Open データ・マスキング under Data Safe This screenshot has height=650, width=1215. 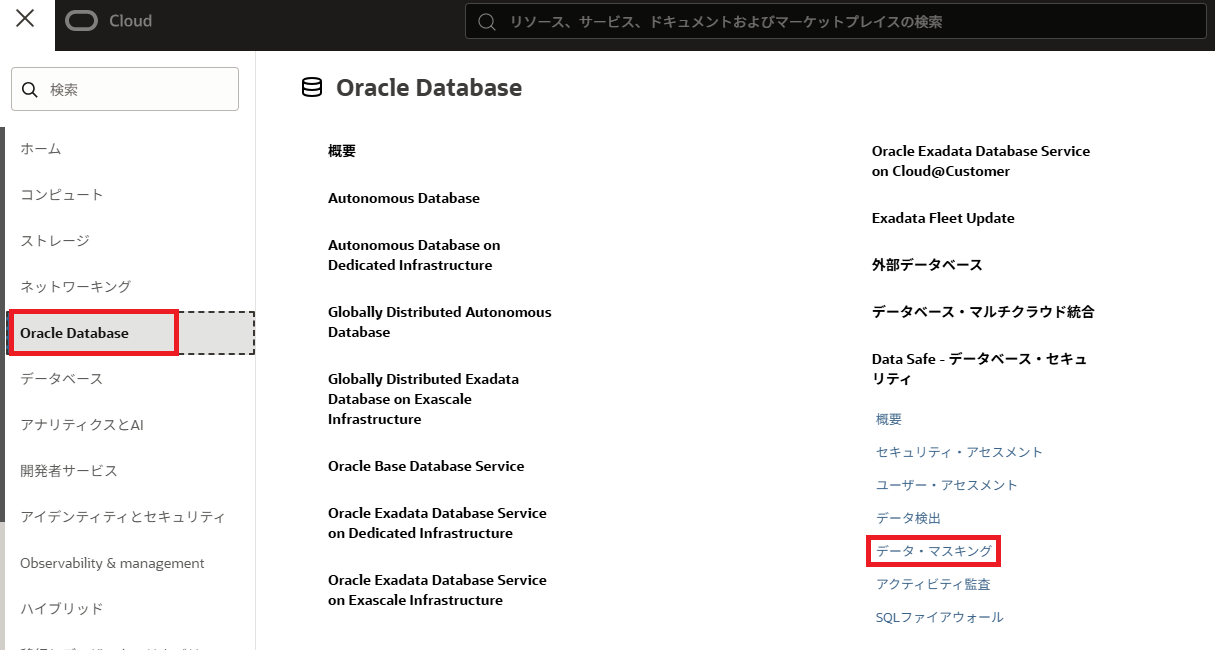934,551
